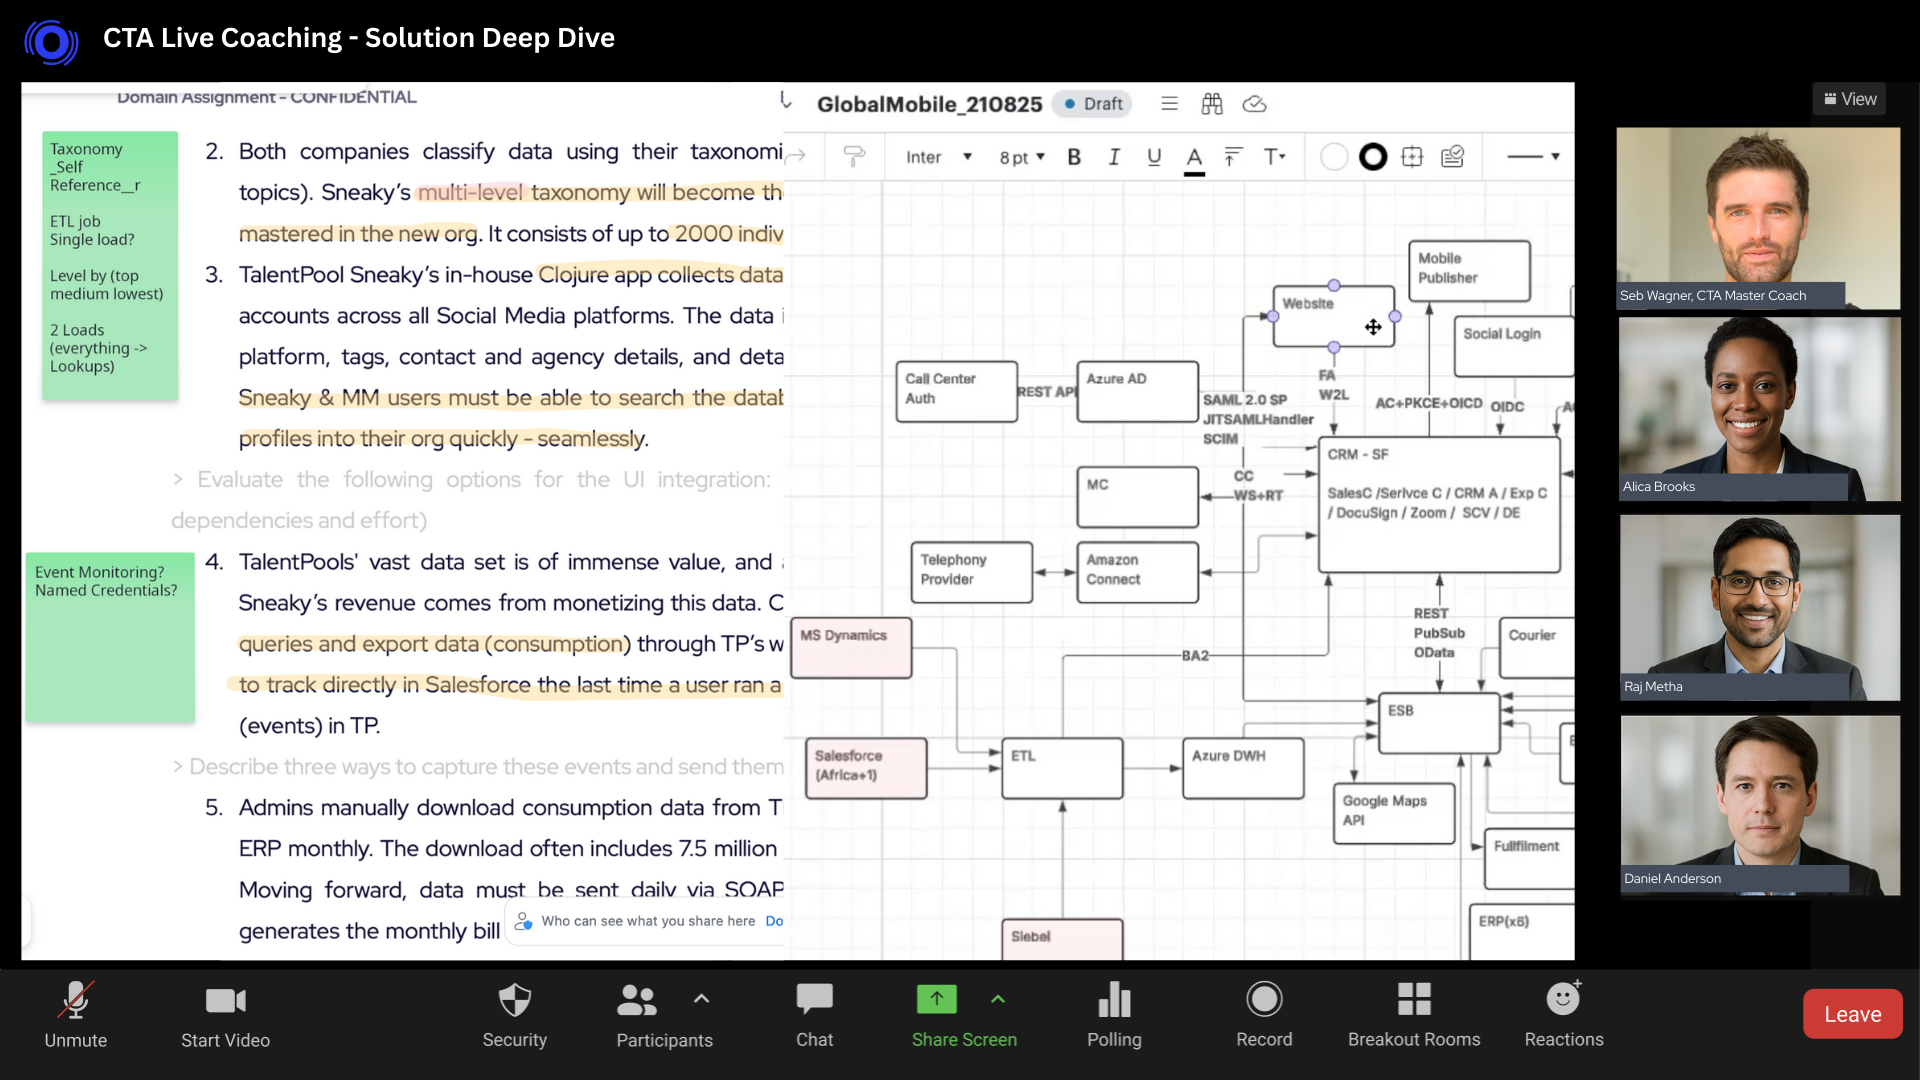Open the 8 pt font size dropdown
1920x1080 pixels.
(1022, 157)
